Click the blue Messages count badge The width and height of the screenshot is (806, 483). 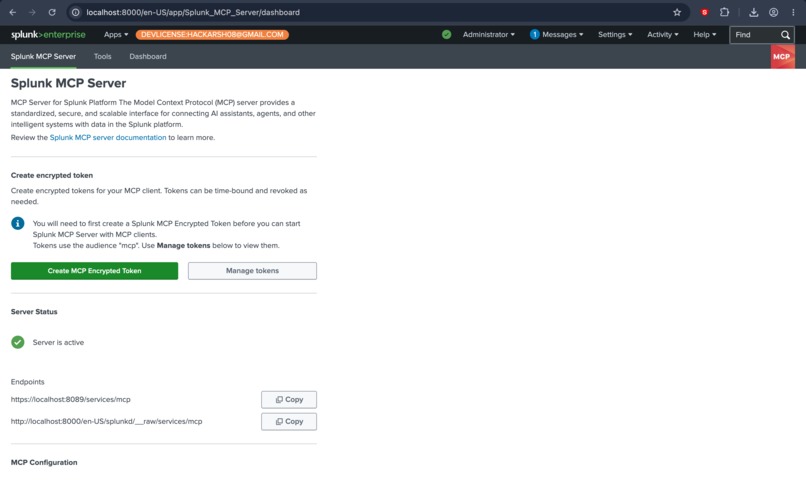pyautogui.click(x=535, y=34)
